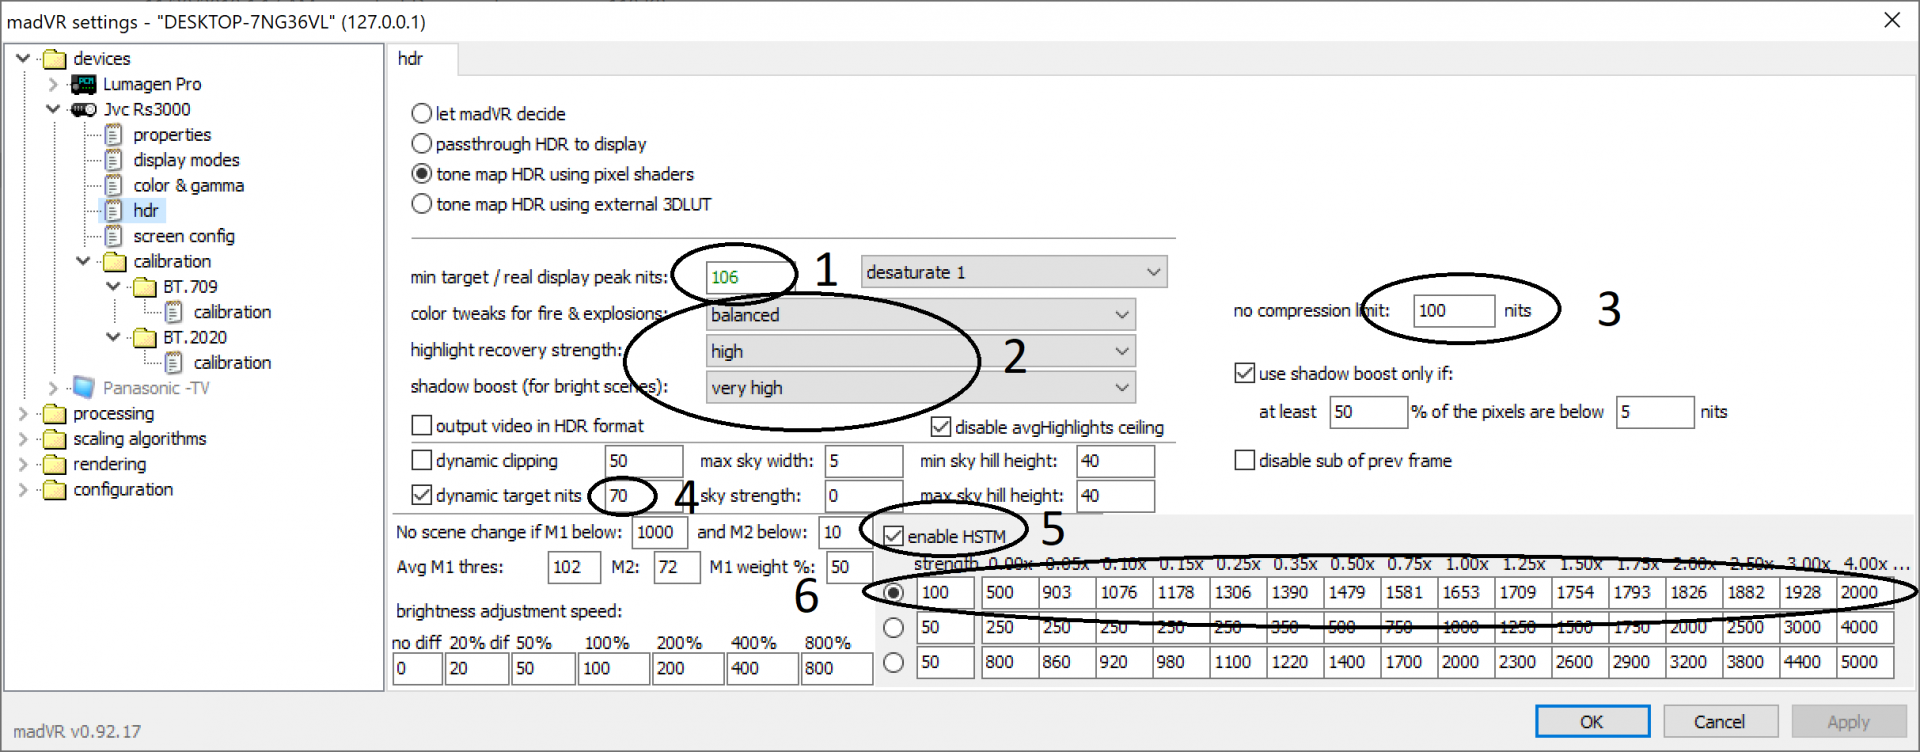
Task: Click the Lumagen Pro device icon
Action: tap(84, 84)
